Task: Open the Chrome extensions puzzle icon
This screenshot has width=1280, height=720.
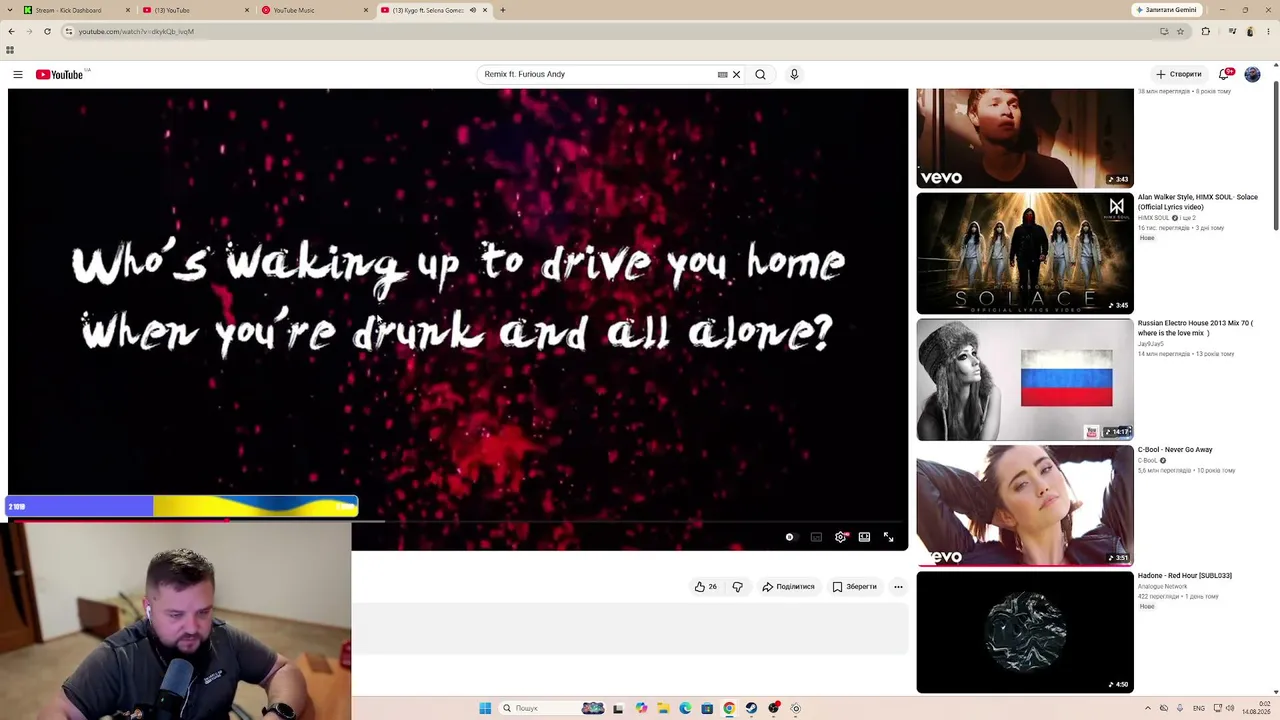Action: pos(1205,31)
